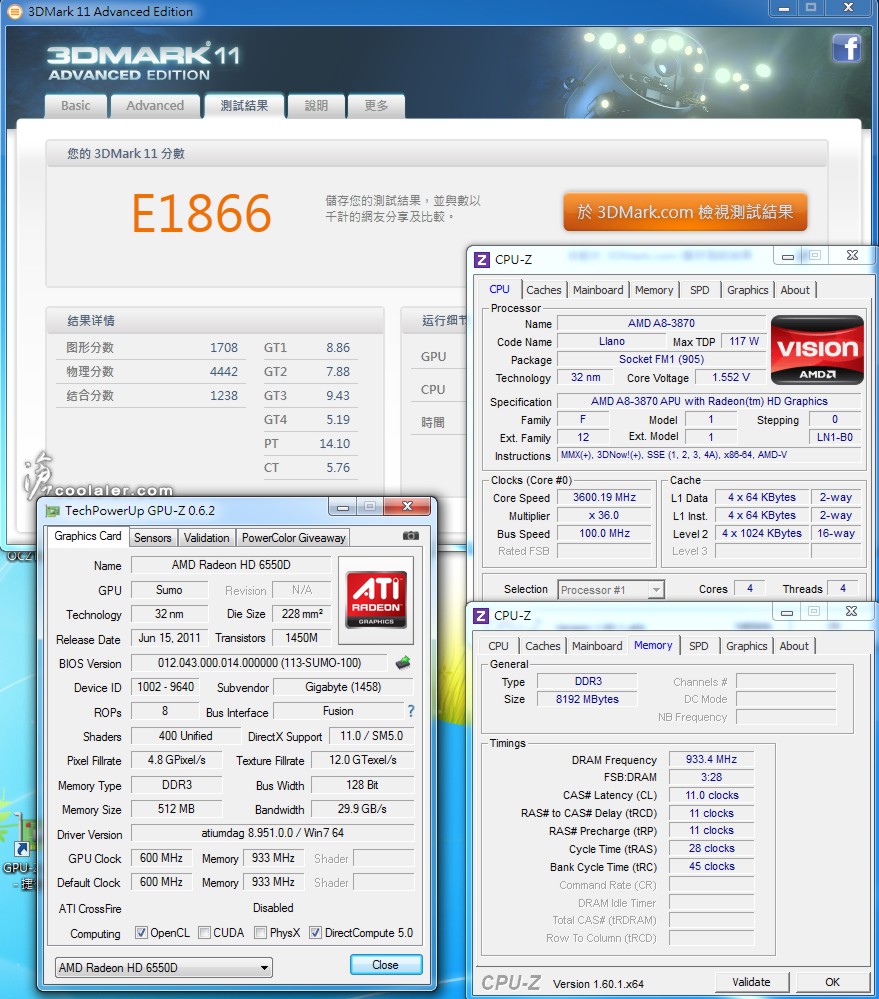Screen dimensions: 879x999
Task: Click the GPU-Z screenshot camera icon
Action: pyautogui.click(x=411, y=536)
